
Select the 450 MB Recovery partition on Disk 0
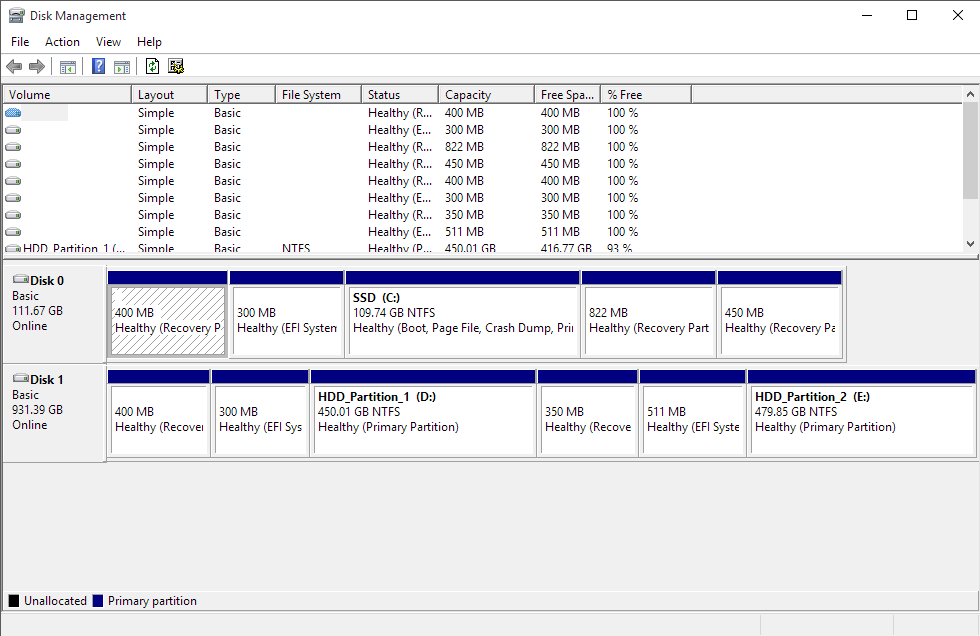point(781,315)
